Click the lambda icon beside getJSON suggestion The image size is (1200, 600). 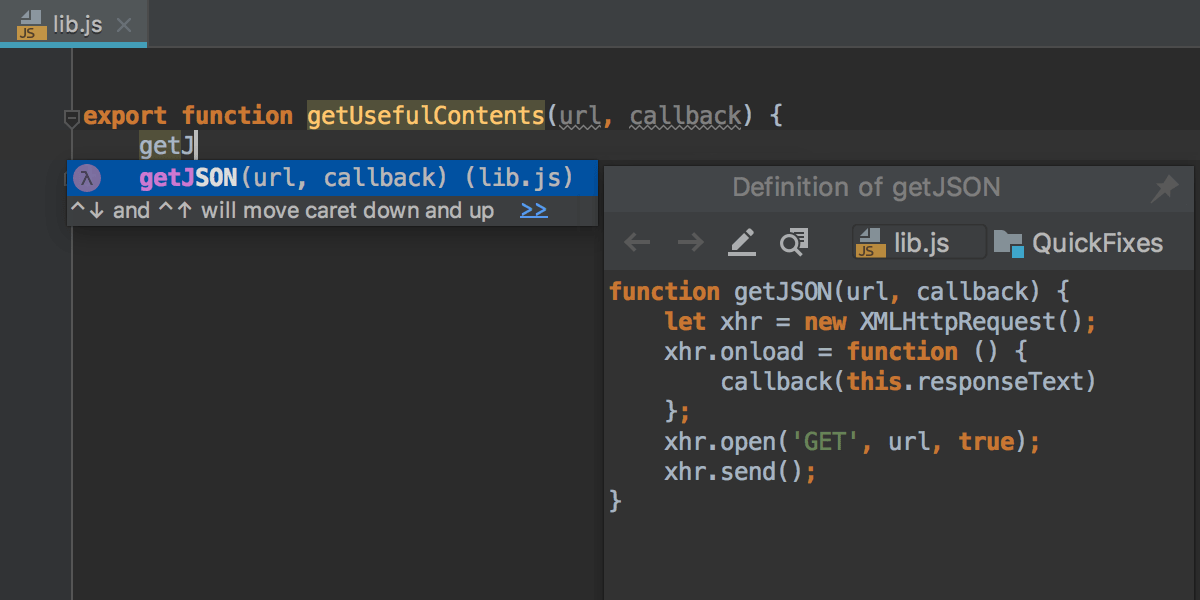point(85,178)
